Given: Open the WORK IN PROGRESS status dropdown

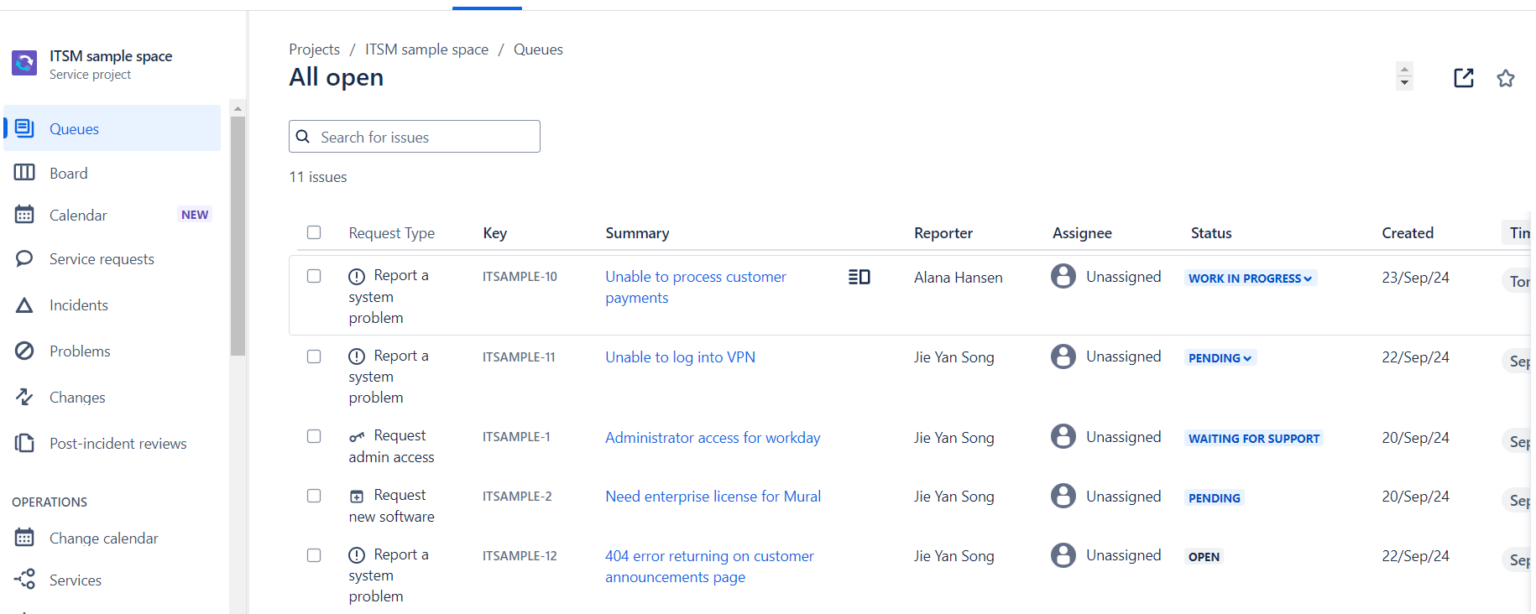Looking at the screenshot, I should click(1249, 278).
